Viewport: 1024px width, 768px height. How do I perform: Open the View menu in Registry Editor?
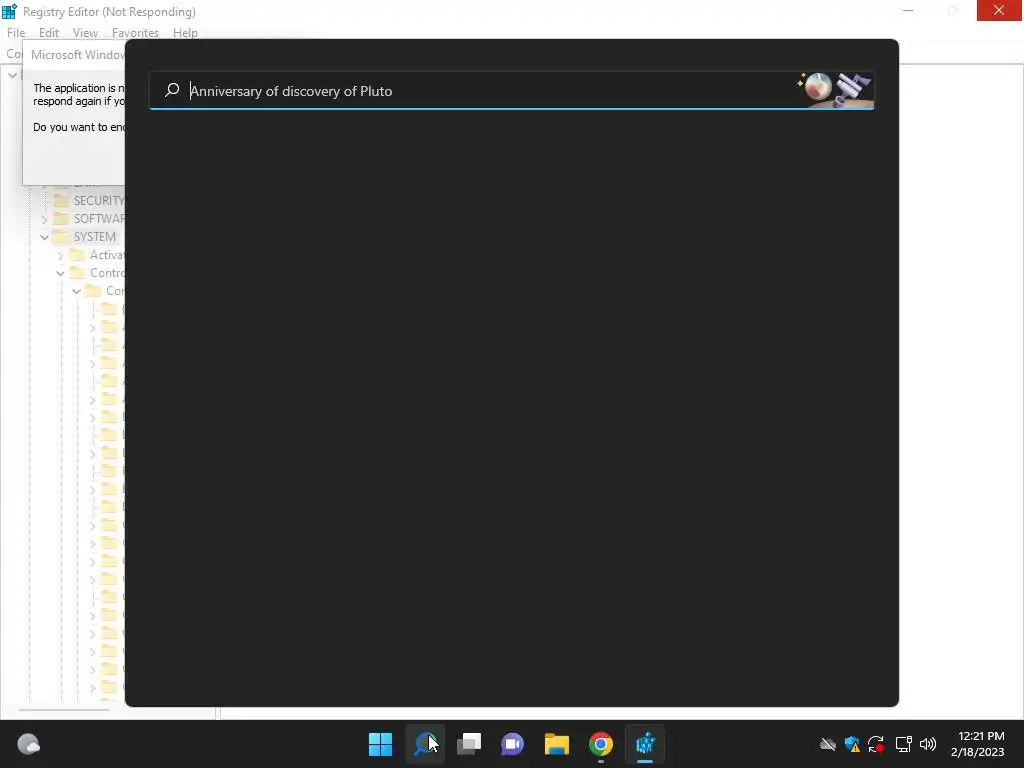click(85, 33)
